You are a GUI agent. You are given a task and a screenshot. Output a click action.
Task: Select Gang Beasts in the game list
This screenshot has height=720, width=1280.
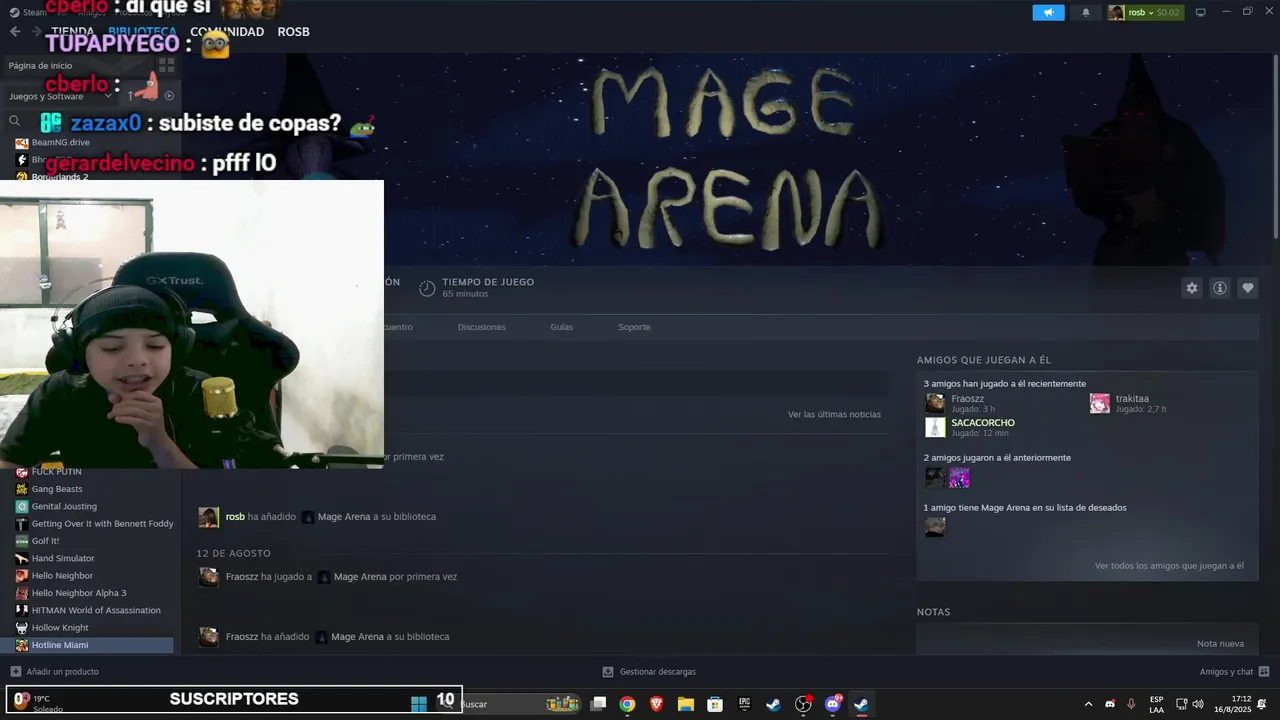point(57,489)
